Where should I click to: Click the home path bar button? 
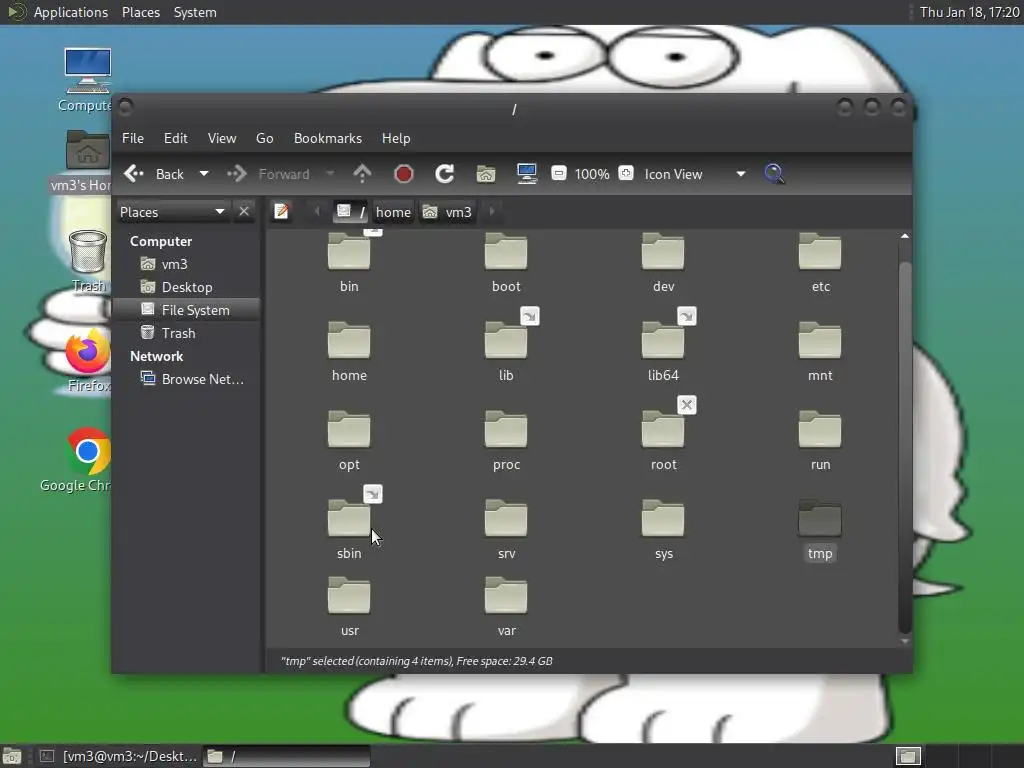(393, 212)
